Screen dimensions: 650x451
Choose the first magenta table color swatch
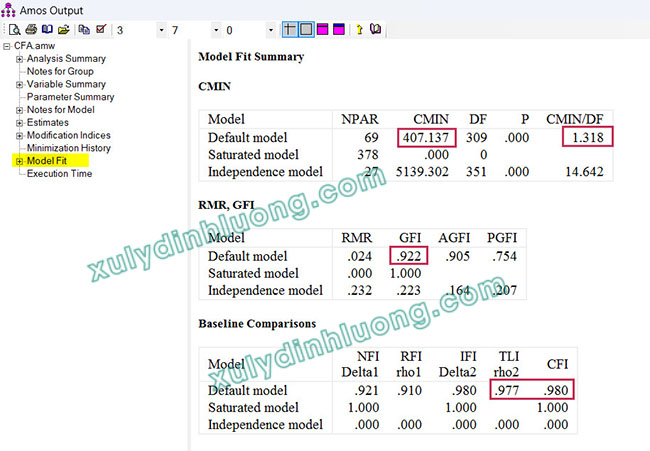(322, 30)
